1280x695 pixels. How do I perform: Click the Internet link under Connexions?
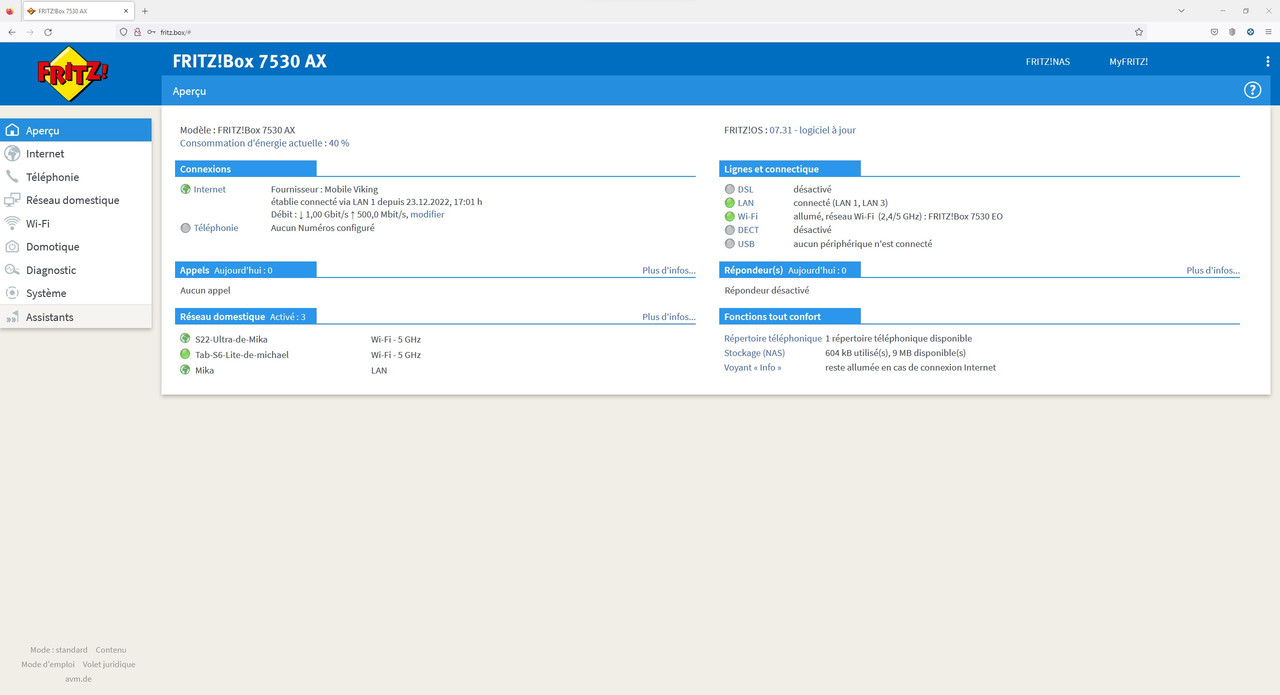click(x=209, y=189)
